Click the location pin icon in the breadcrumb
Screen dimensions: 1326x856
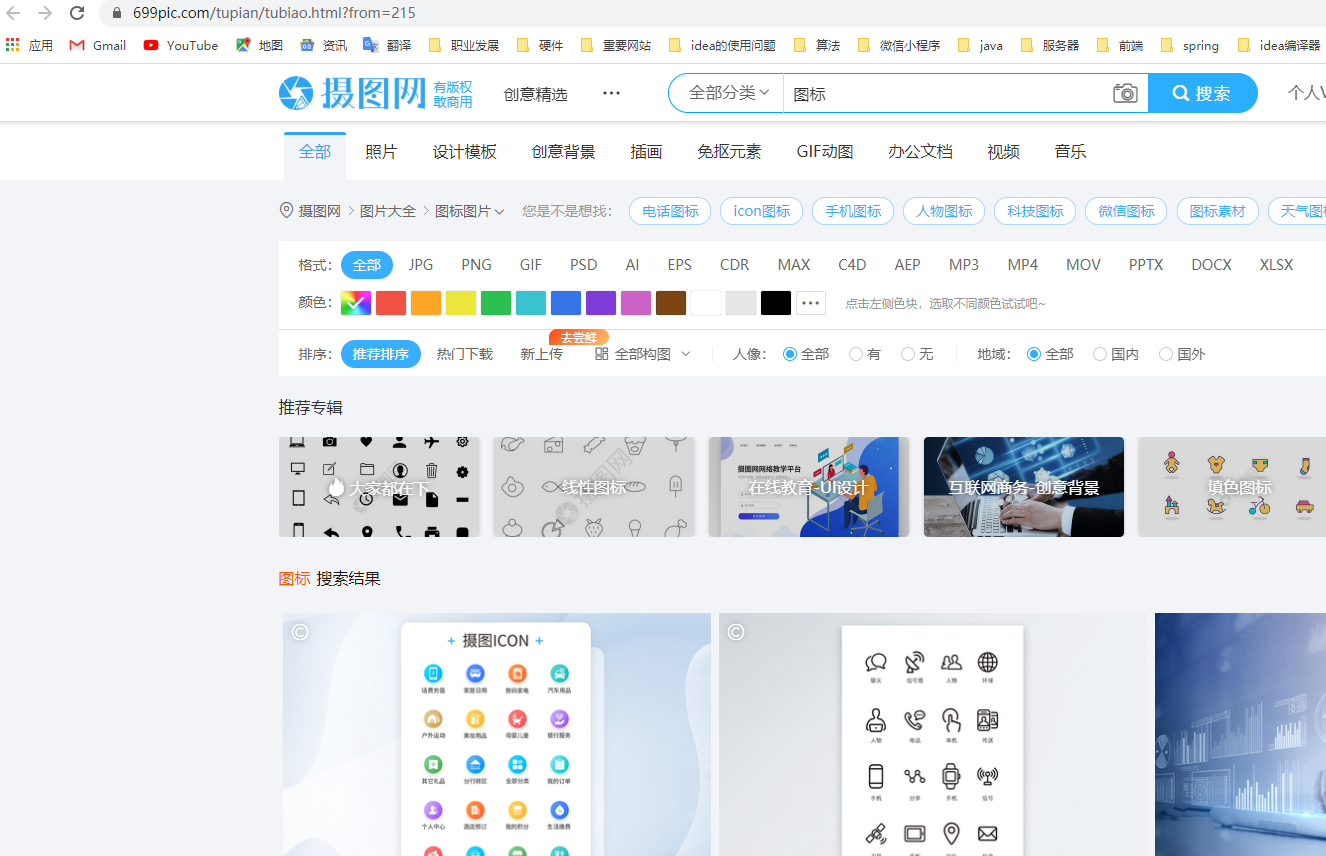286,211
